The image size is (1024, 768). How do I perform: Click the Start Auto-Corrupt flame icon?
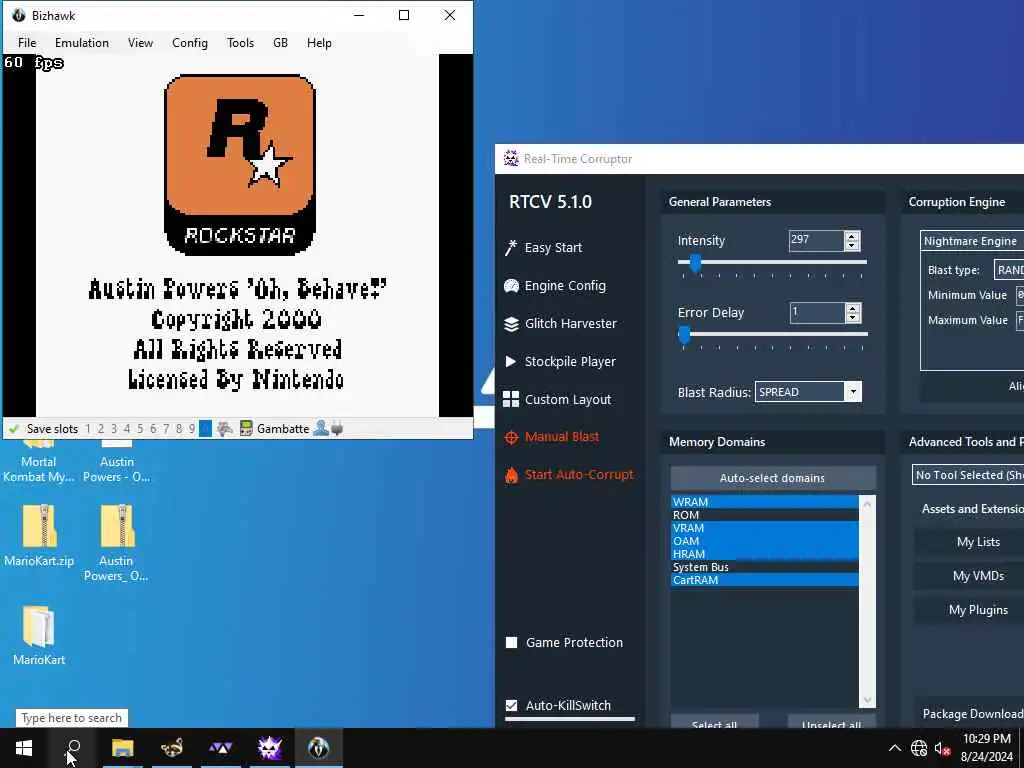pos(511,475)
